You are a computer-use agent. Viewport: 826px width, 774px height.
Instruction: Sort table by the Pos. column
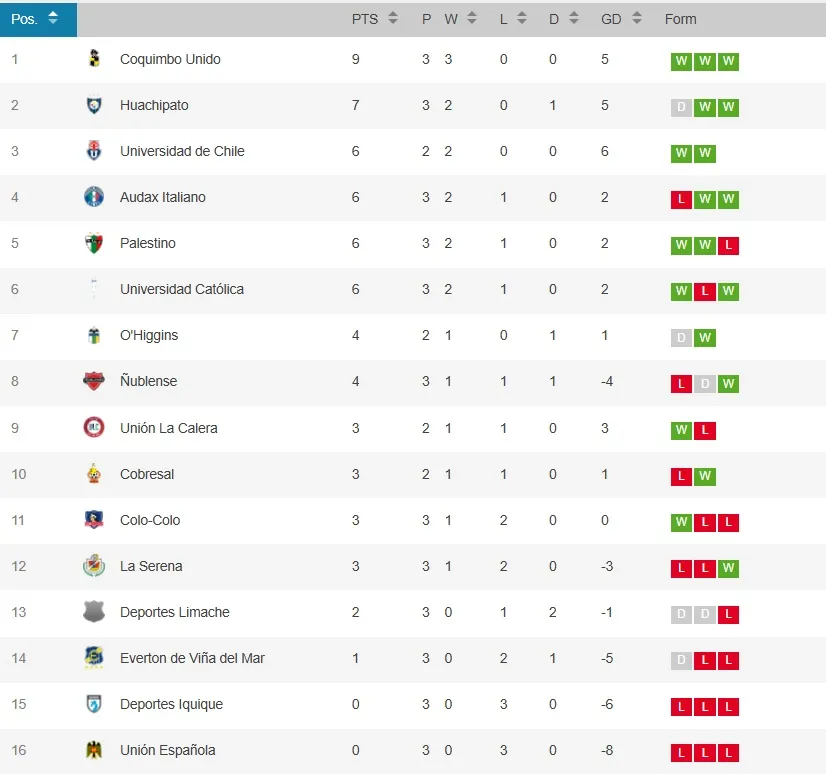tap(53, 18)
